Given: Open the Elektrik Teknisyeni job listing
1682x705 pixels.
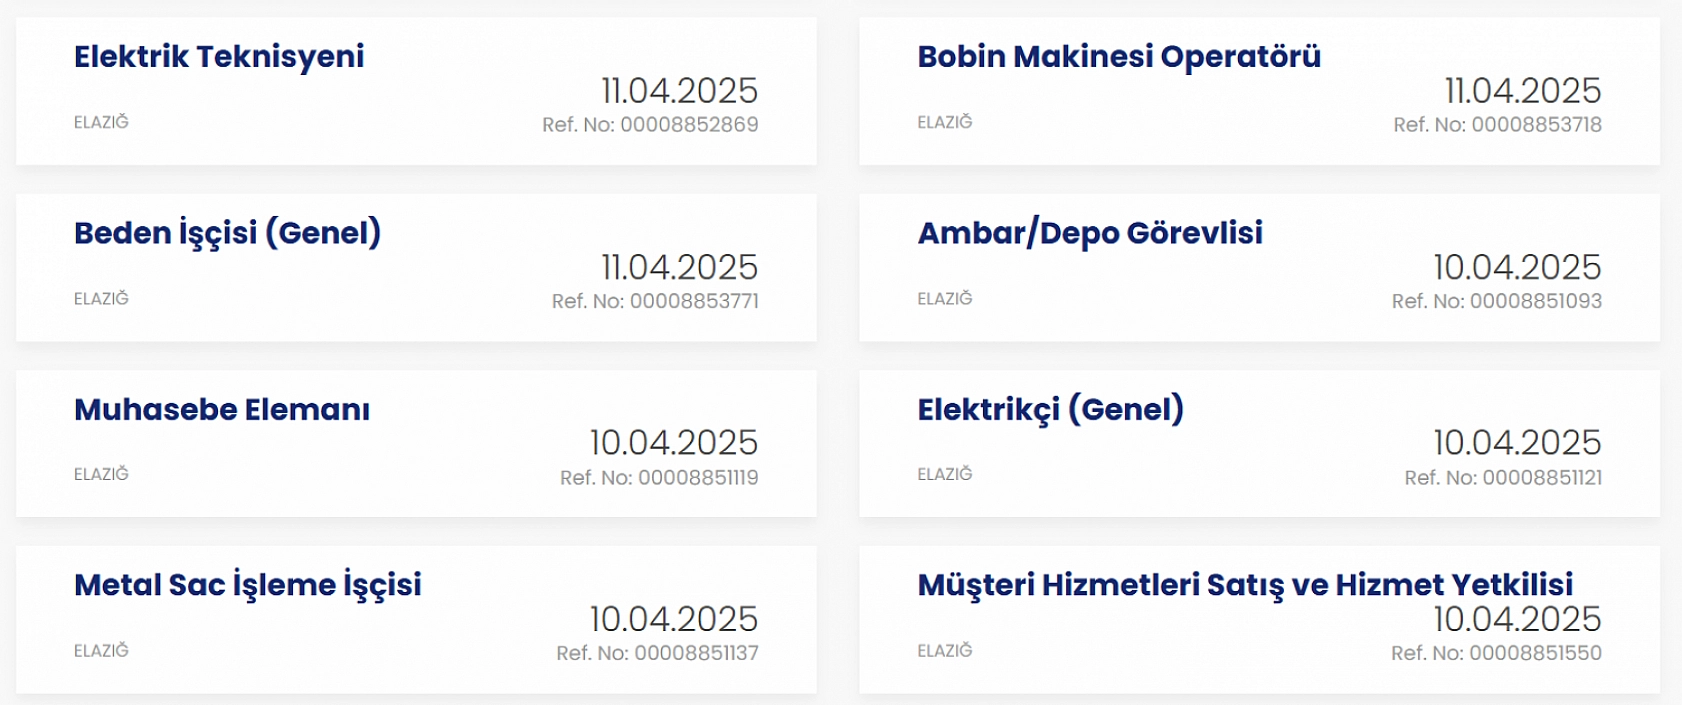Looking at the screenshot, I should point(219,57).
